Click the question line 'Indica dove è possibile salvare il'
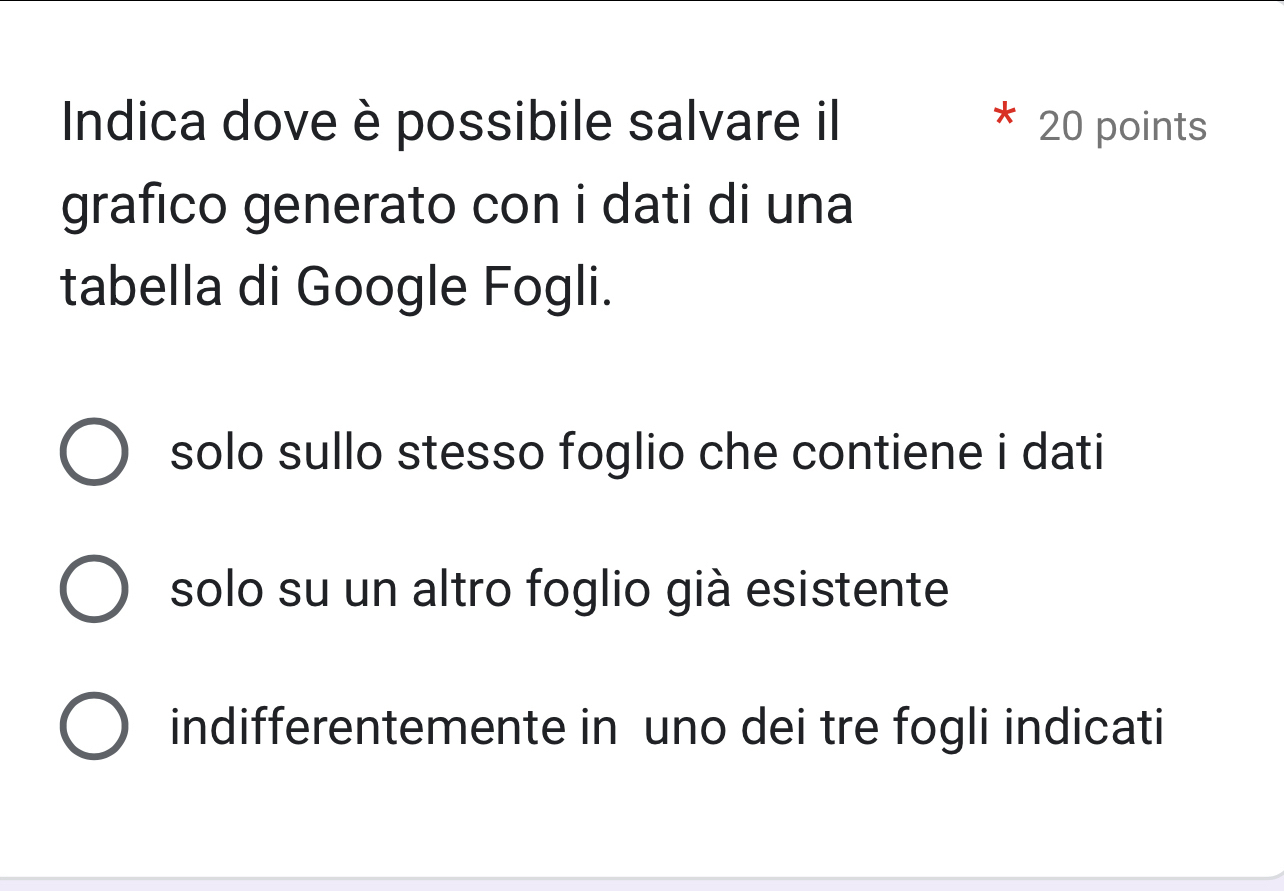The height and width of the screenshot is (891, 1284). point(450,123)
